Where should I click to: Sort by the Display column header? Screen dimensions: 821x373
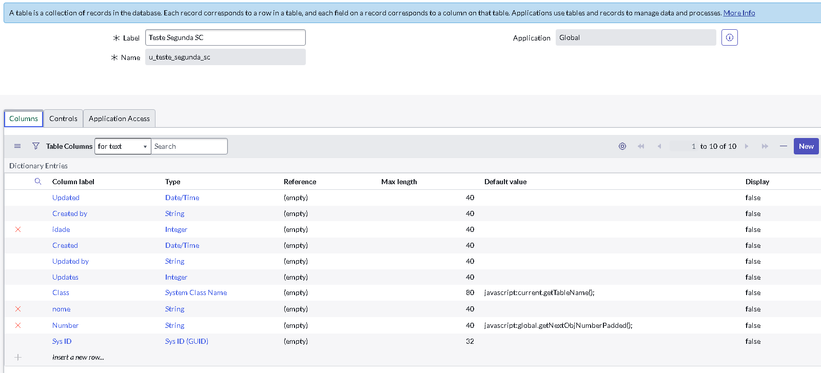757,182
